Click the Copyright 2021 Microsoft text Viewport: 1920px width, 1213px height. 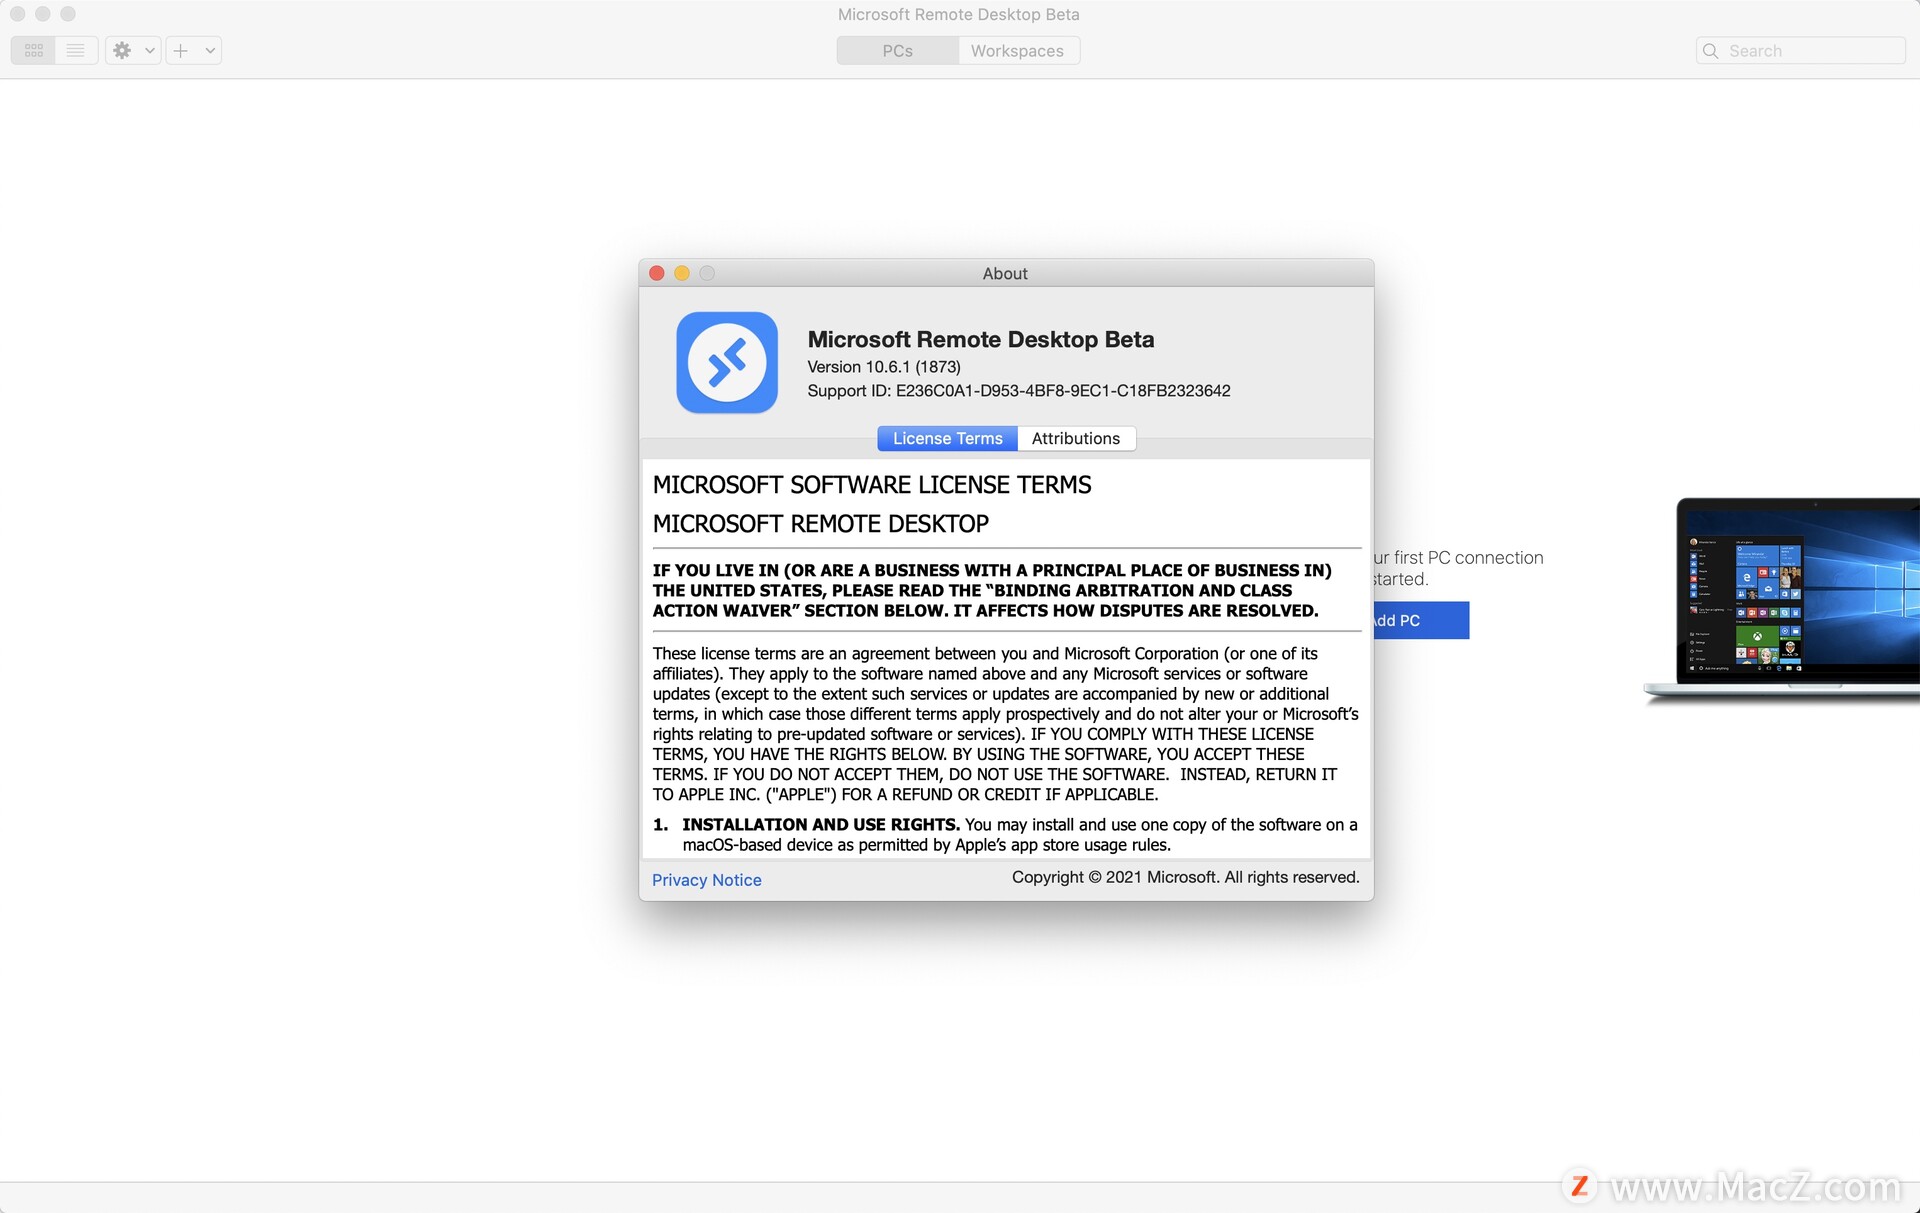tap(1186, 877)
